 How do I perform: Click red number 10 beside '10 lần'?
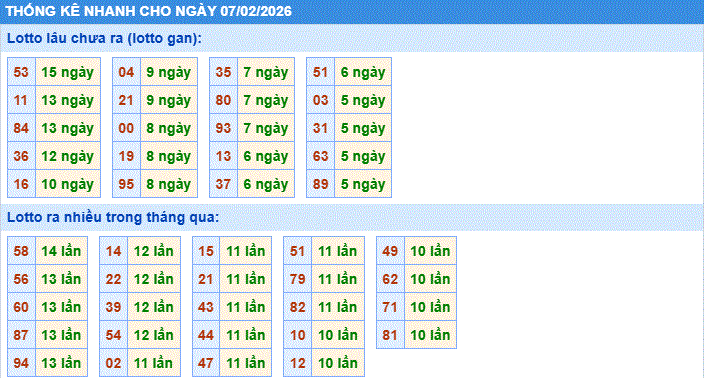click(x=298, y=335)
